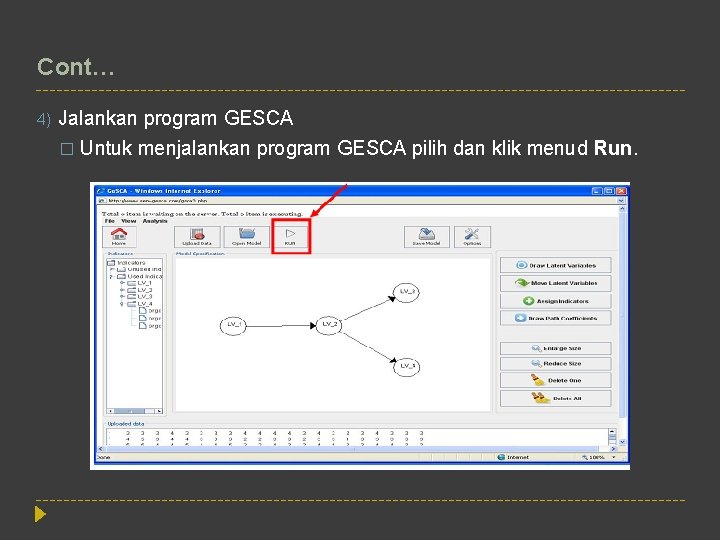
Task: Click Reduce Size button
Action: (556, 363)
